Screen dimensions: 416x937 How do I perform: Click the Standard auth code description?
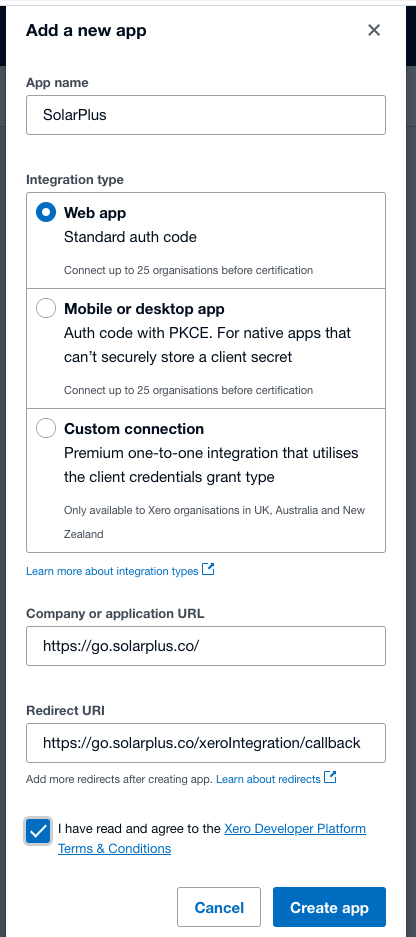130,237
